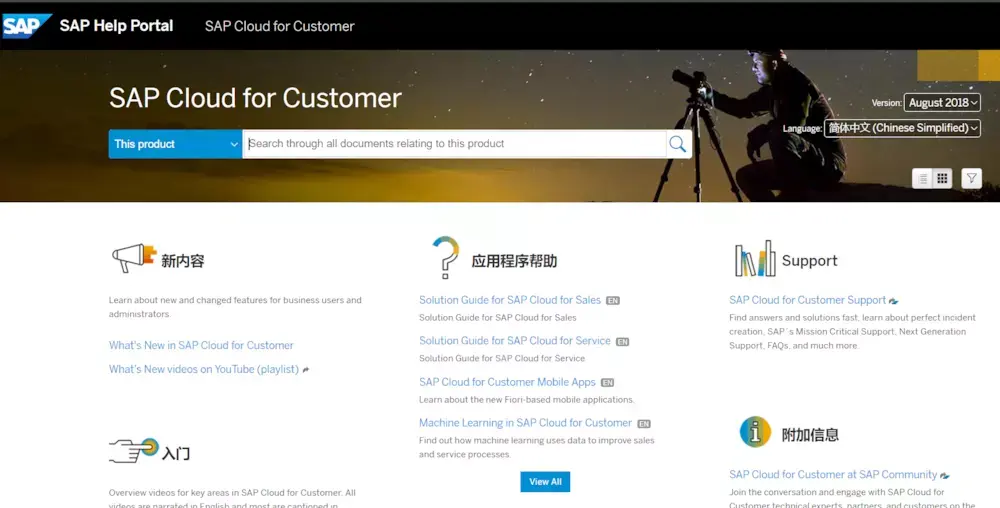
Task: Open Solution Guide for SAP Cloud for Sales
Action: 510,300
